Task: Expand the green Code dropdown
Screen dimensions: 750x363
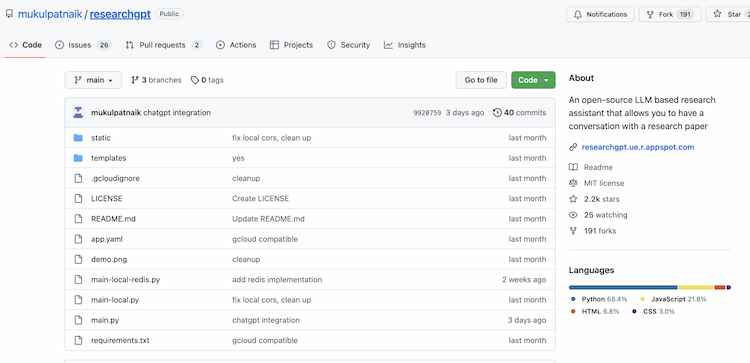Action: (533, 80)
